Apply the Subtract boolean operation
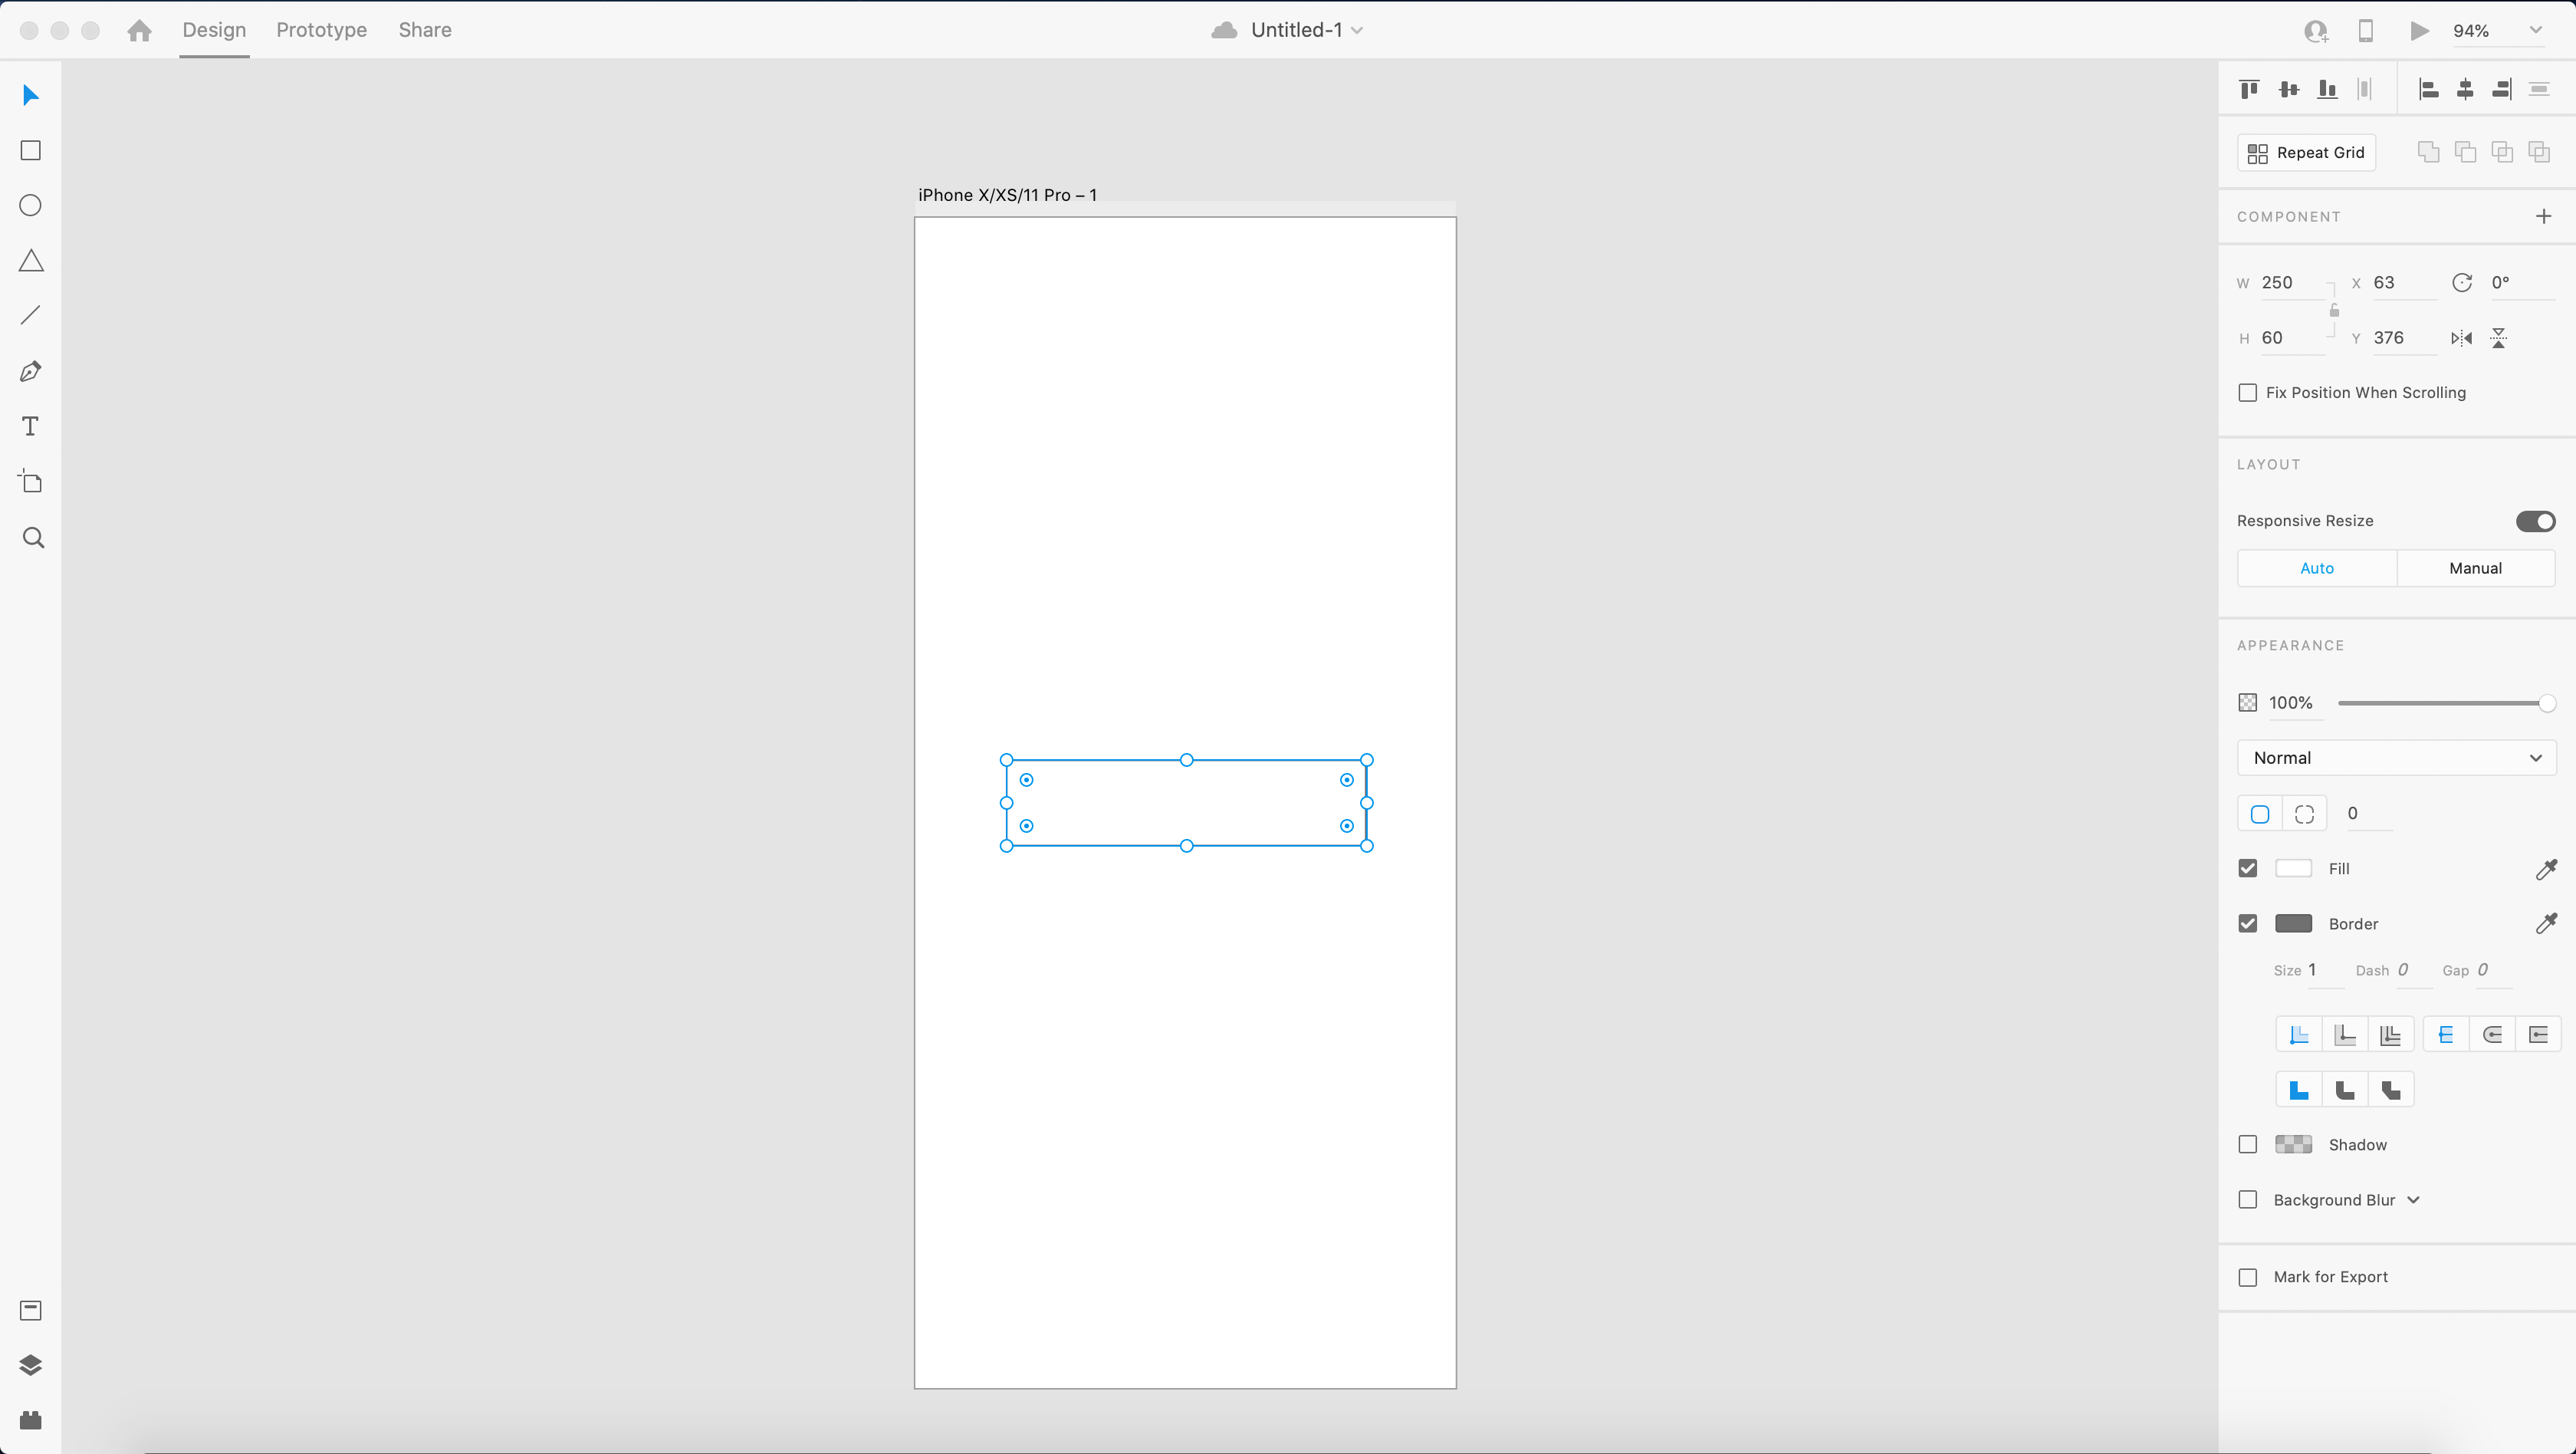Image resolution: width=2576 pixels, height=1454 pixels. [x=2466, y=152]
